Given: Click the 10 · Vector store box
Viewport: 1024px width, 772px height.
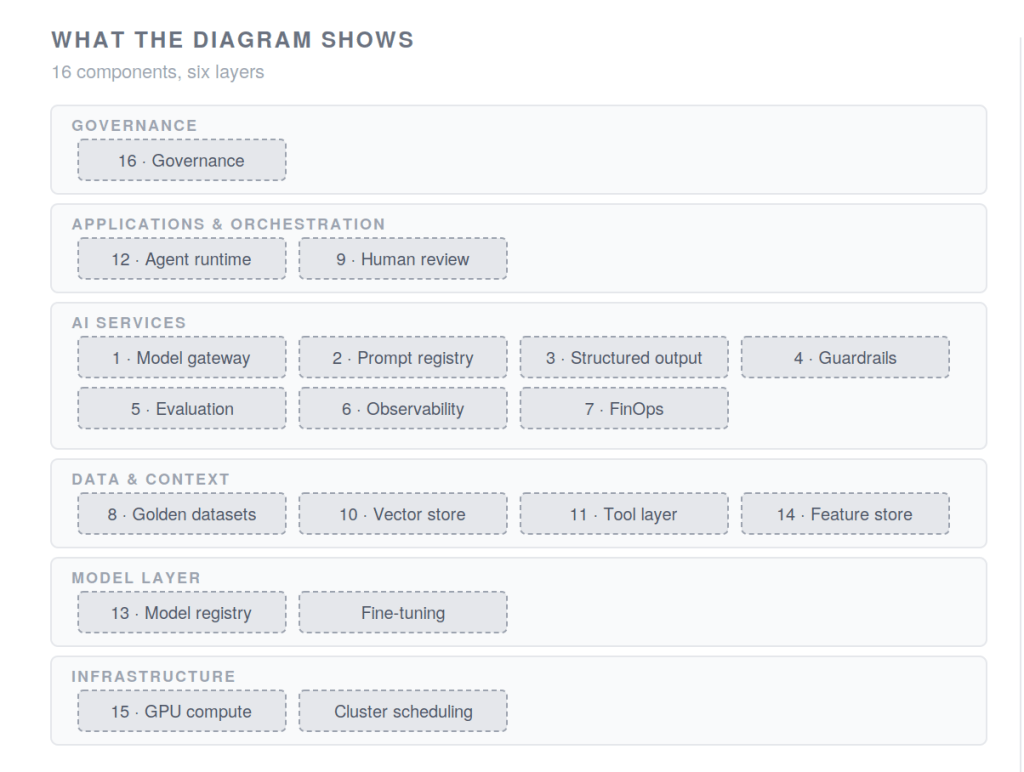Looking at the screenshot, I should pyautogui.click(x=403, y=513).
